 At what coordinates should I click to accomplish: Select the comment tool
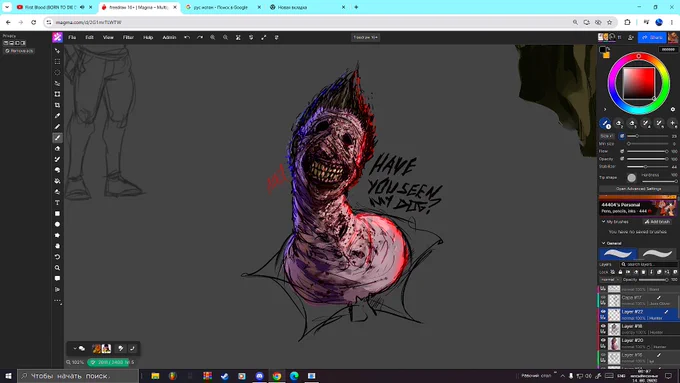click(57, 278)
